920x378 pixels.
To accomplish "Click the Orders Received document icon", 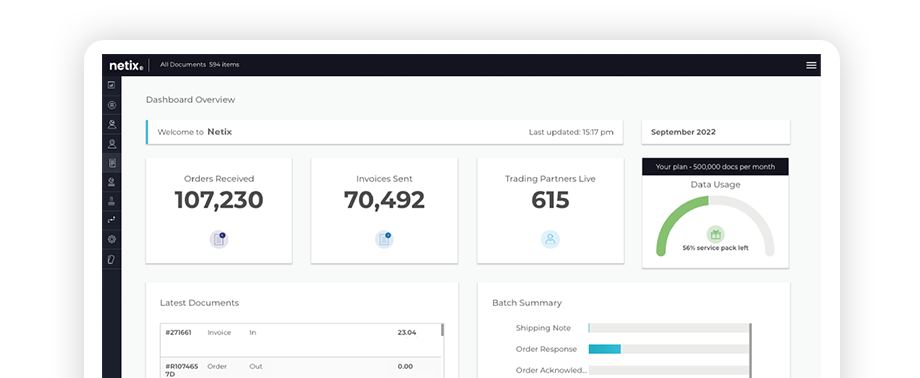I will tap(219, 239).
